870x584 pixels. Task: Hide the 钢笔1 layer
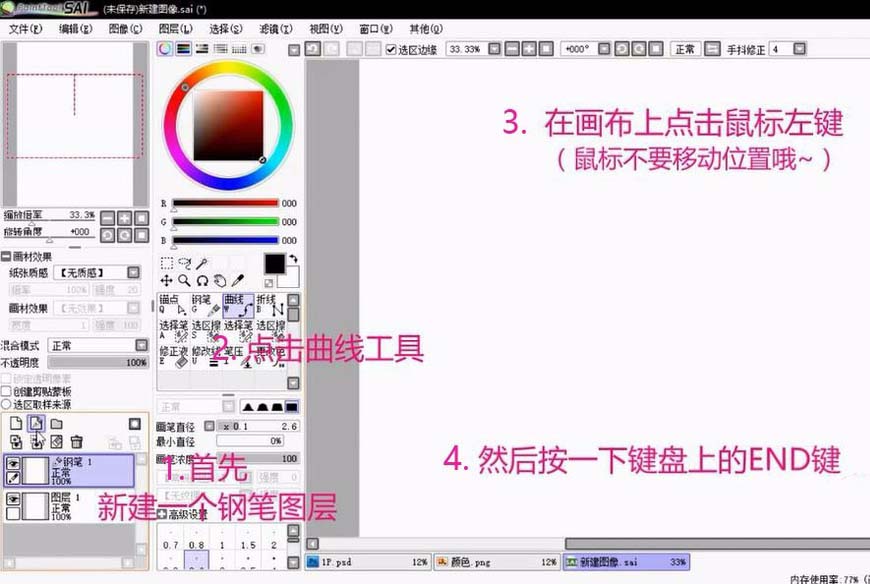(13, 463)
